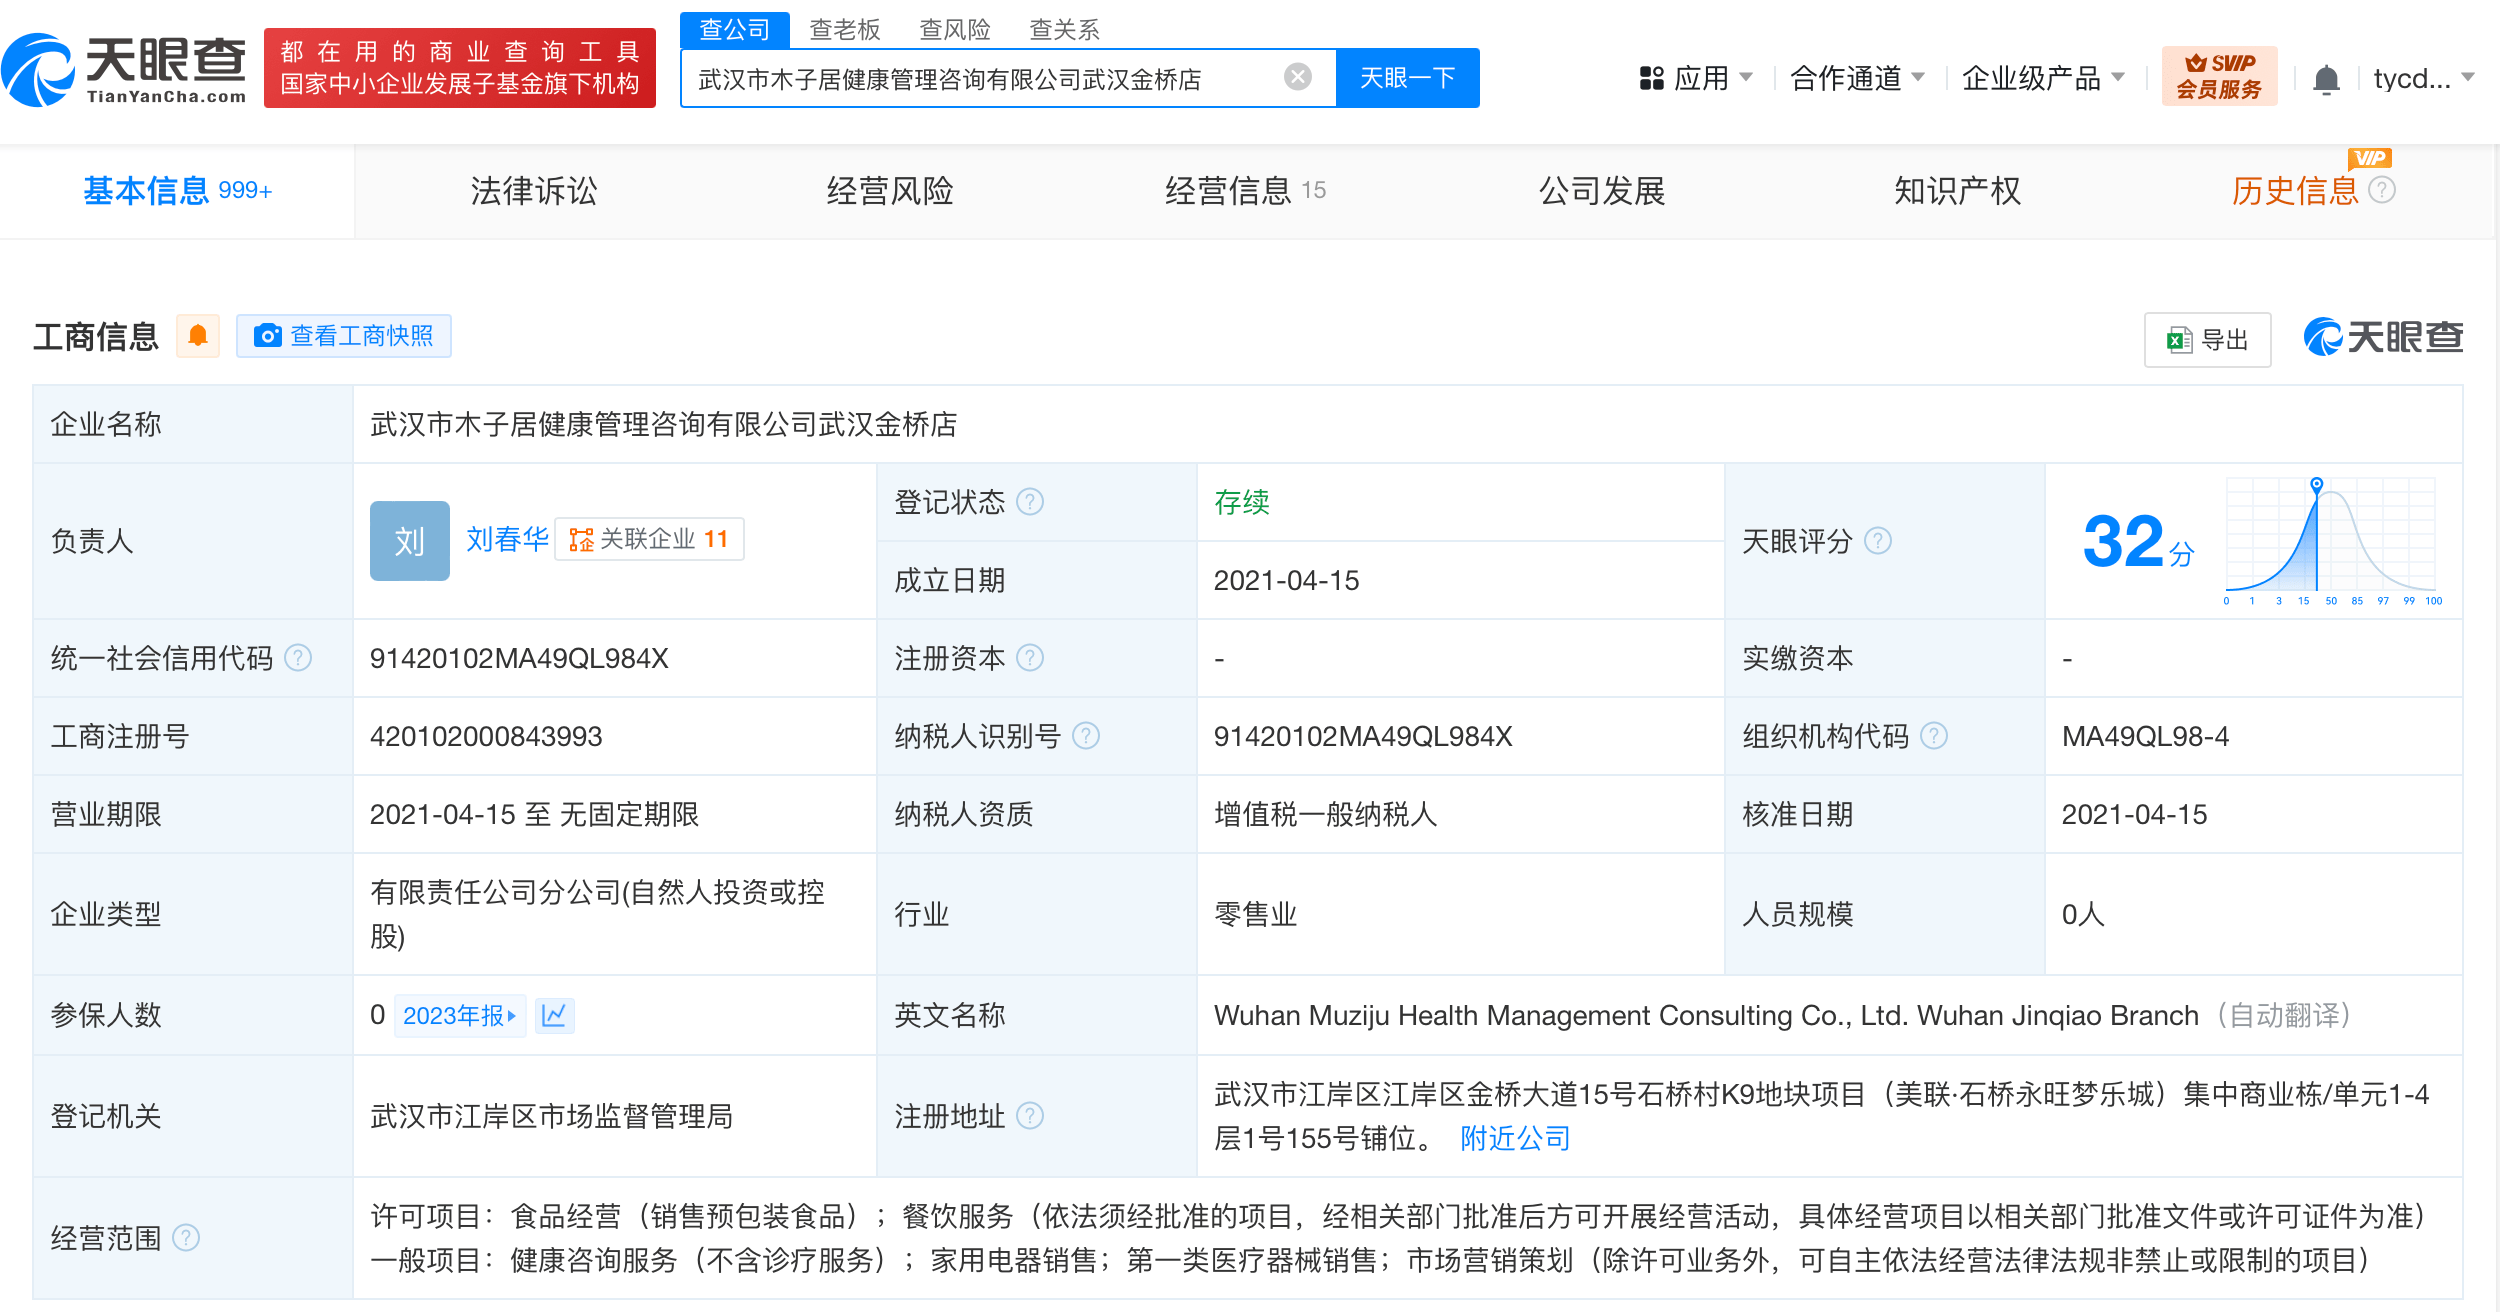Open 刘春华 profile link
The image size is (2500, 1312).
(506, 538)
